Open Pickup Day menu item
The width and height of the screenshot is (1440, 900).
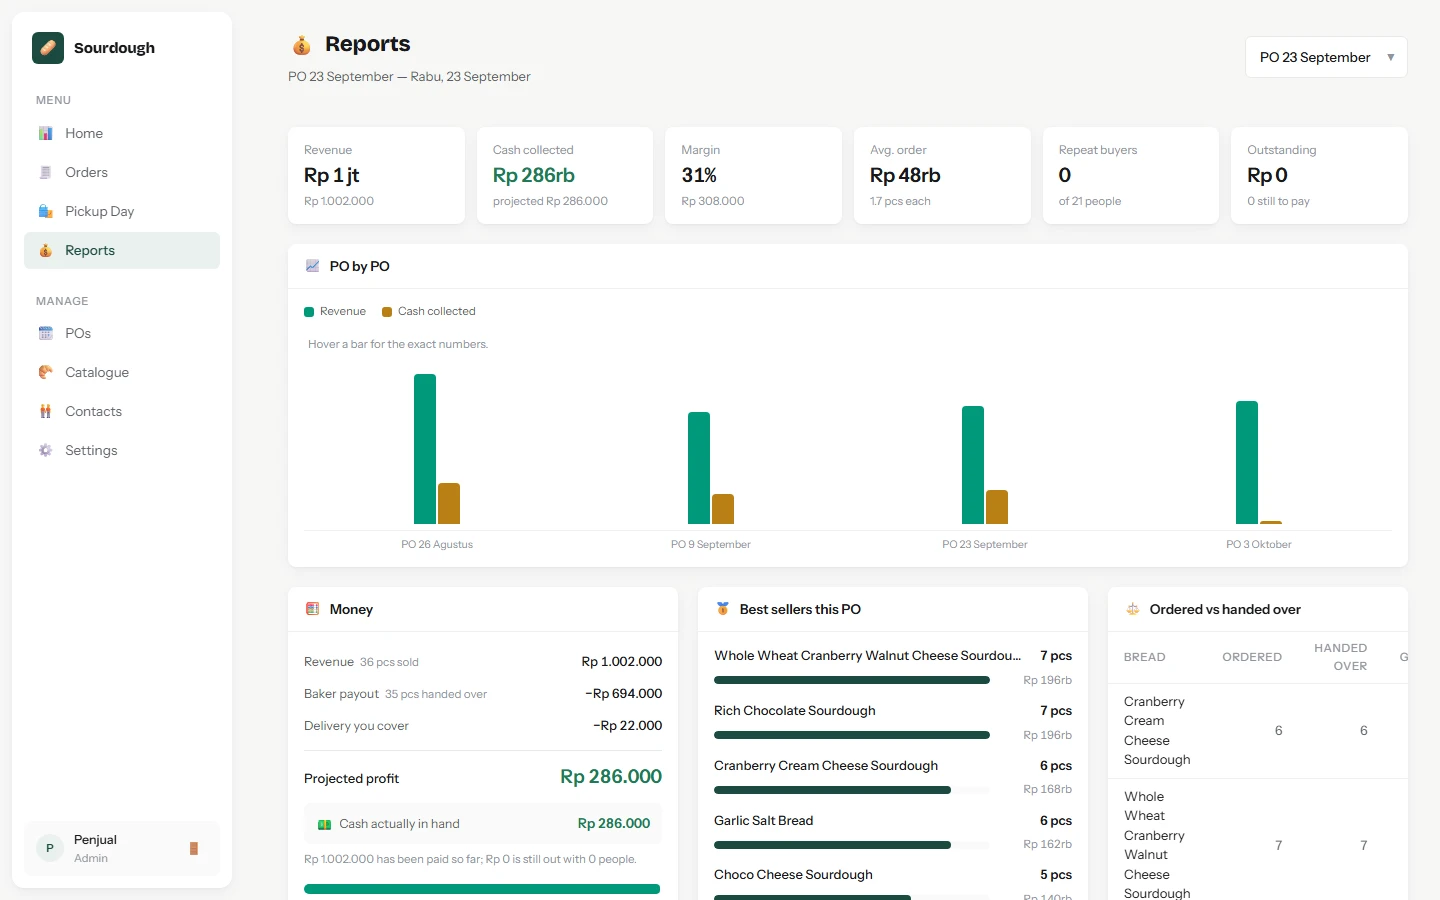point(122,211)
